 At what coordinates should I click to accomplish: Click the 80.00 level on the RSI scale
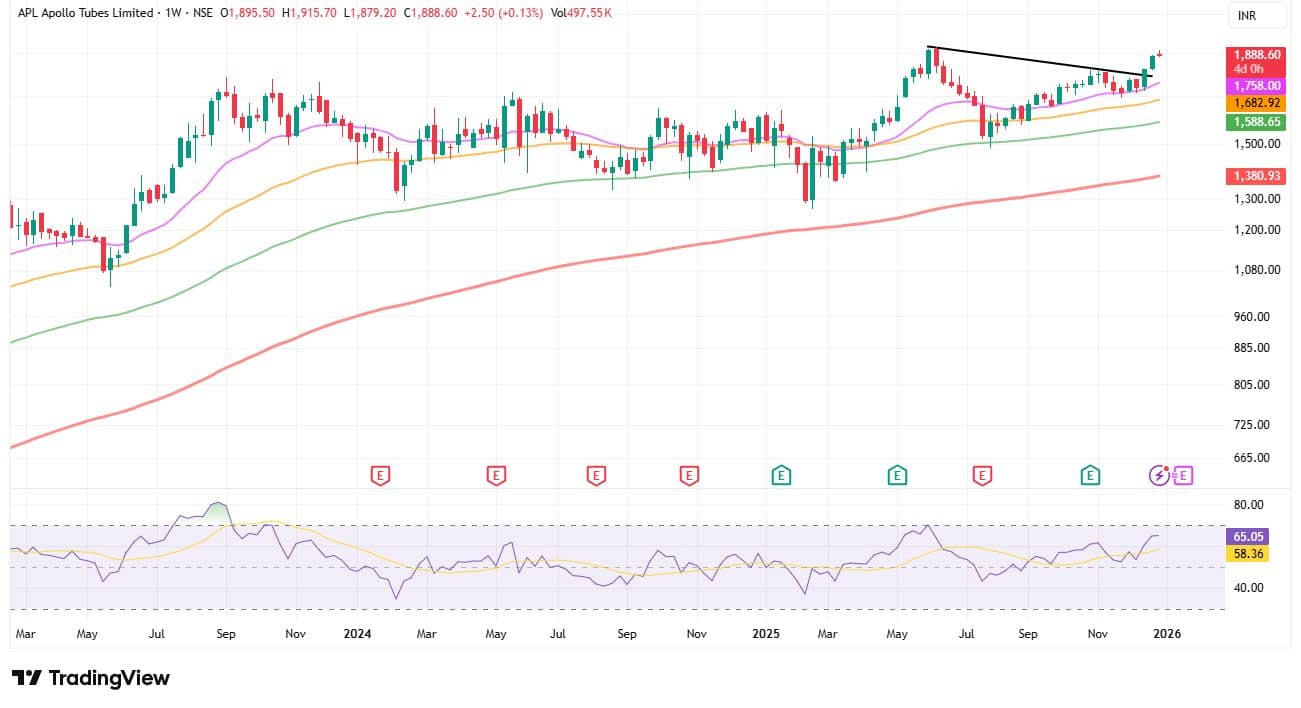(x=1250, y=505)
